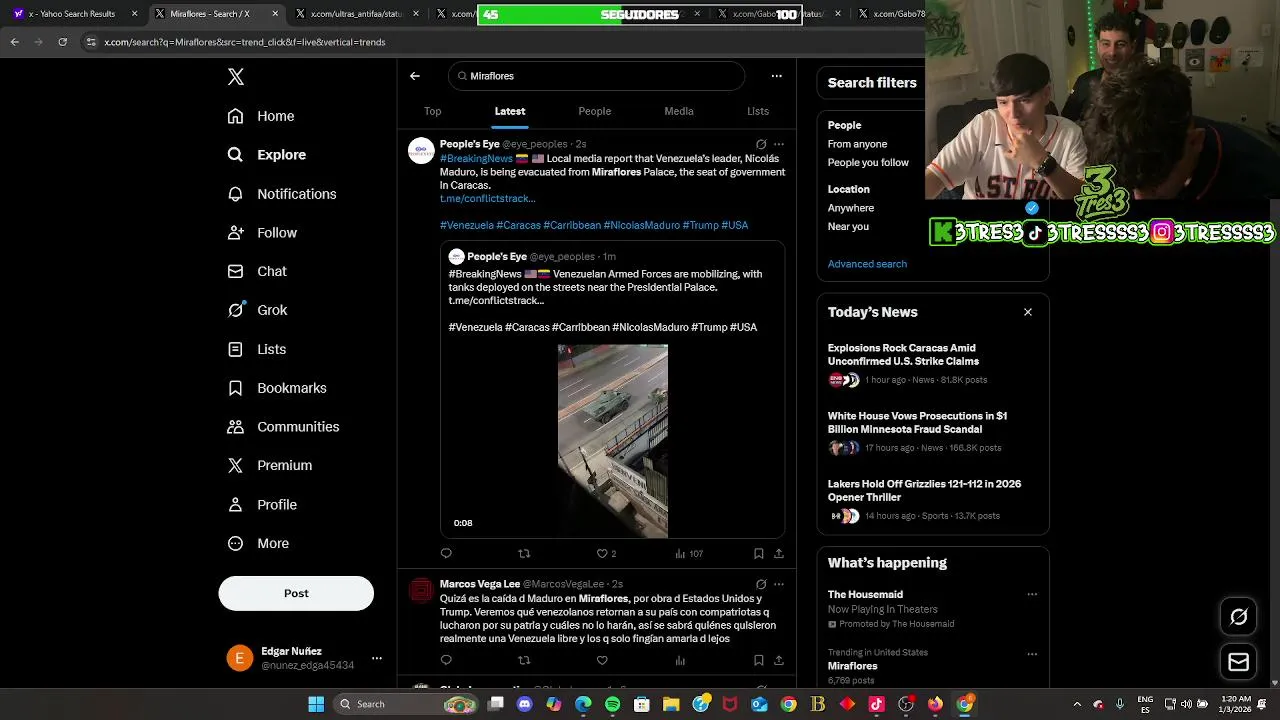Open the Follow page in the sidebar
The width and height of the screenshot is (1280, 720).
(262, 233)
